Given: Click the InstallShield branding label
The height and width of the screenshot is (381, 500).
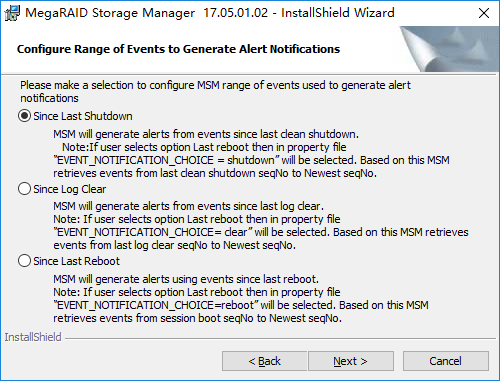Looking at the screenshot, I should [x=33, y=337].
